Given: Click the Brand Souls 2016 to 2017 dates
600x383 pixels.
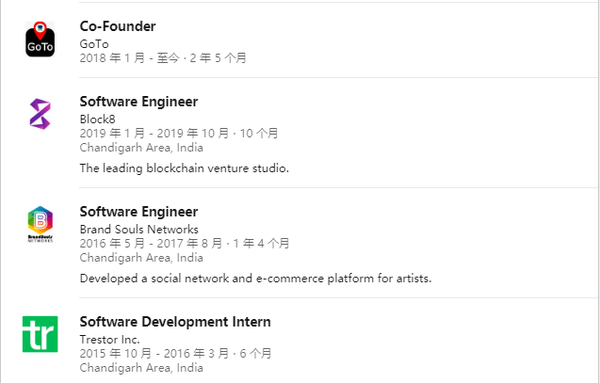Looking at the screenshot, I should [184, 244].
